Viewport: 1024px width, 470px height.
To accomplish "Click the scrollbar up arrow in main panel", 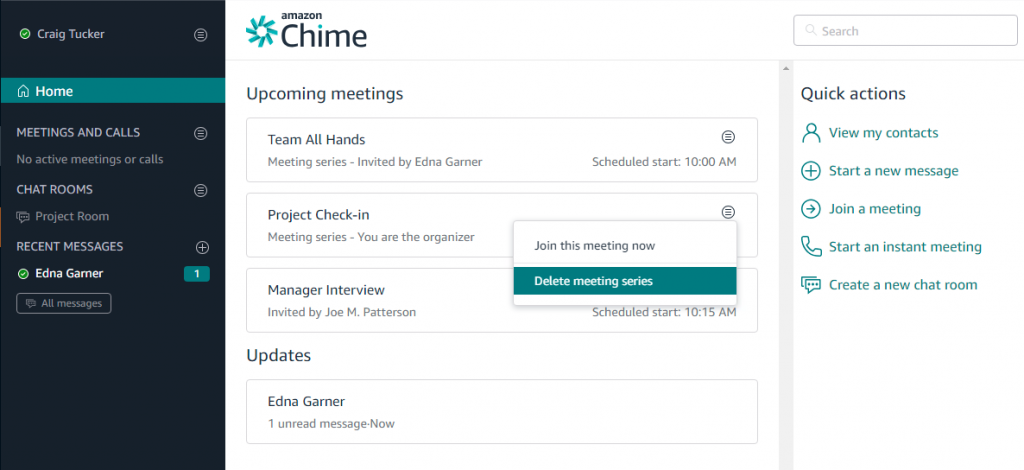I will pos(786,69).
